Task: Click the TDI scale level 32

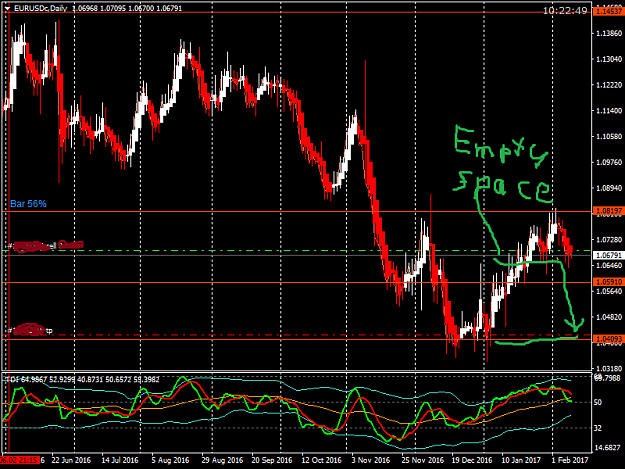Action: pyautogui.click(x=597, y=428)
